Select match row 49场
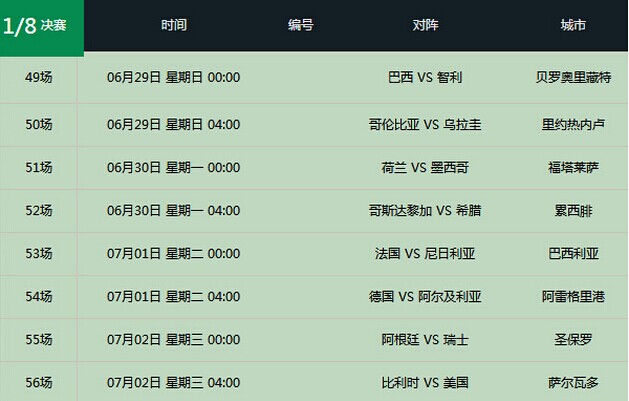 [x=39, y=75]
